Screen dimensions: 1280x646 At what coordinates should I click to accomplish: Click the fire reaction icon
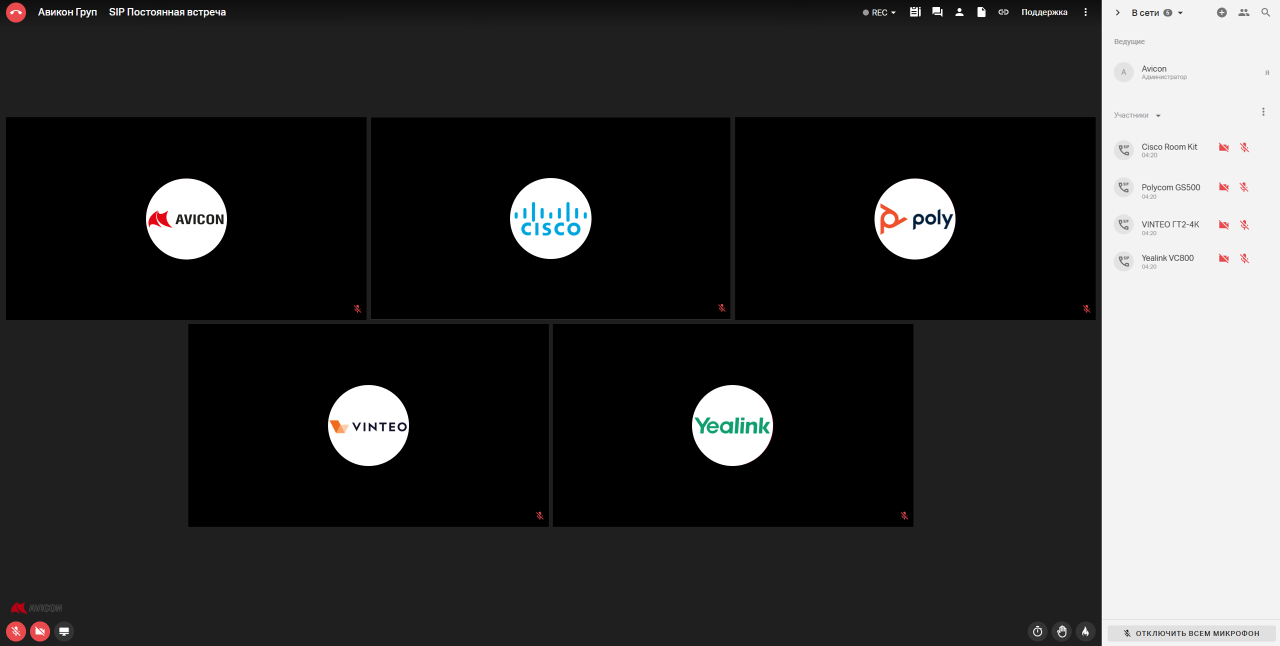pyautogui.click(x=1085, y=631)
